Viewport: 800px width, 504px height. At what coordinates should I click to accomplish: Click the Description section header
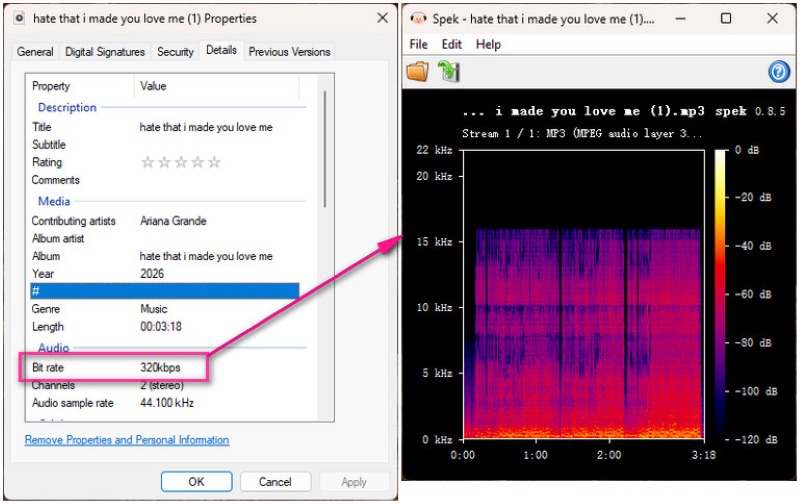pos(67,108)
